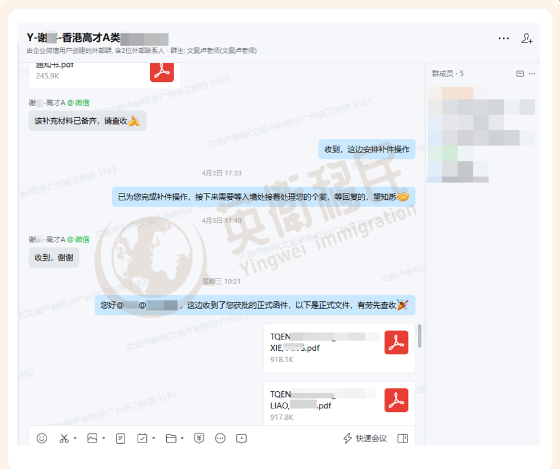Screen dimensions: 560x469
Task: Click the 918.1K file size text
Action: 282,359
